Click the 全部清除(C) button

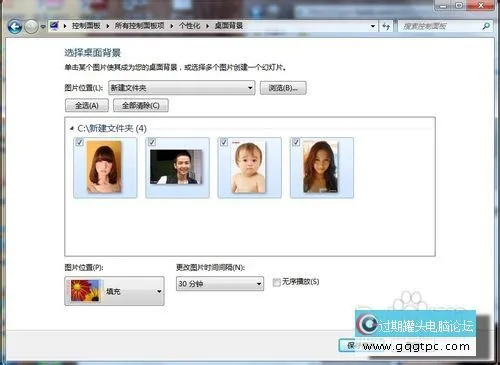pyautogui.click(x=141, y=106)
